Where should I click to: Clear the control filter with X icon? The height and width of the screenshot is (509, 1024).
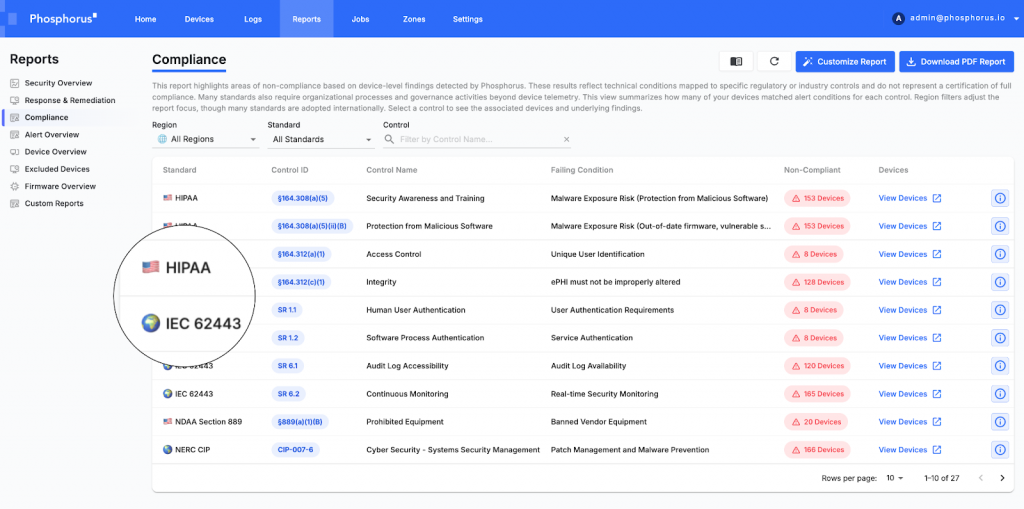click(567, 140)
